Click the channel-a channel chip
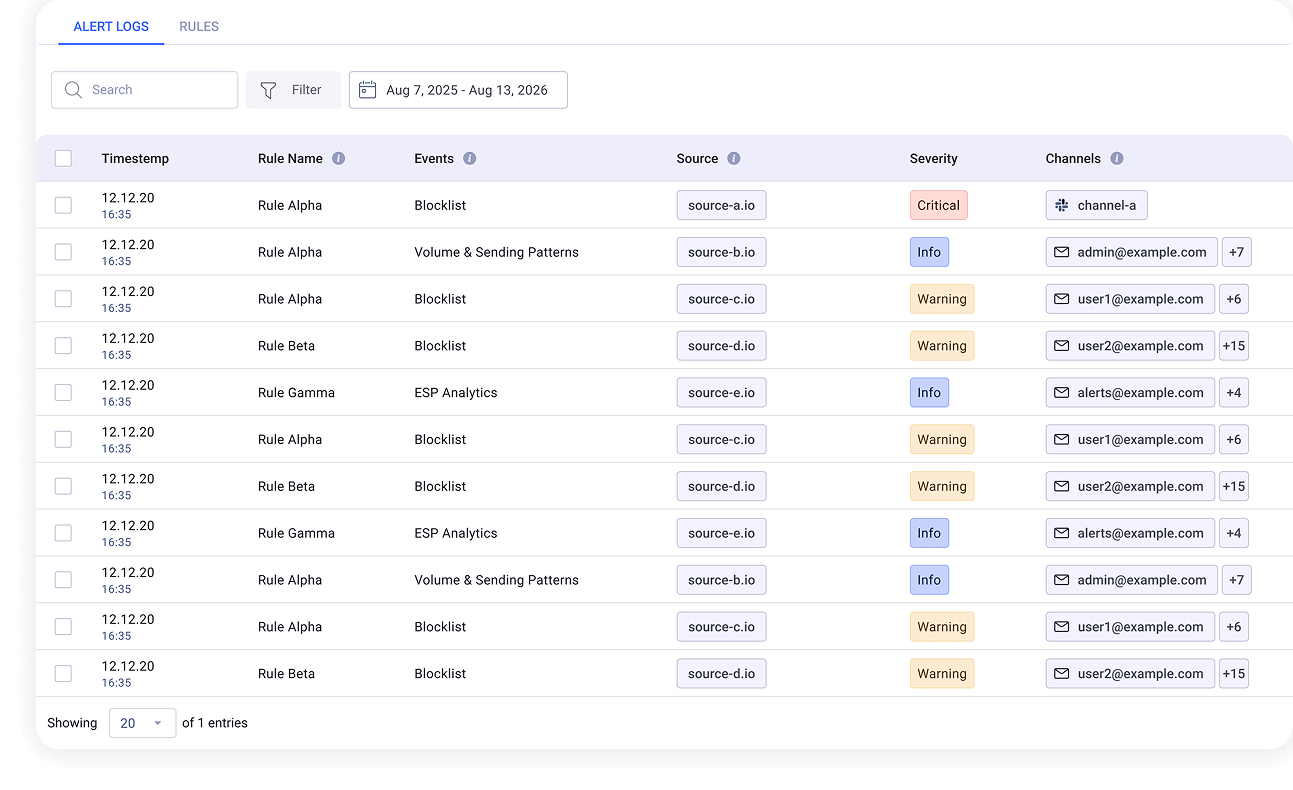This screenshot has height=790, width=1293. click(x=1097, y=205)
